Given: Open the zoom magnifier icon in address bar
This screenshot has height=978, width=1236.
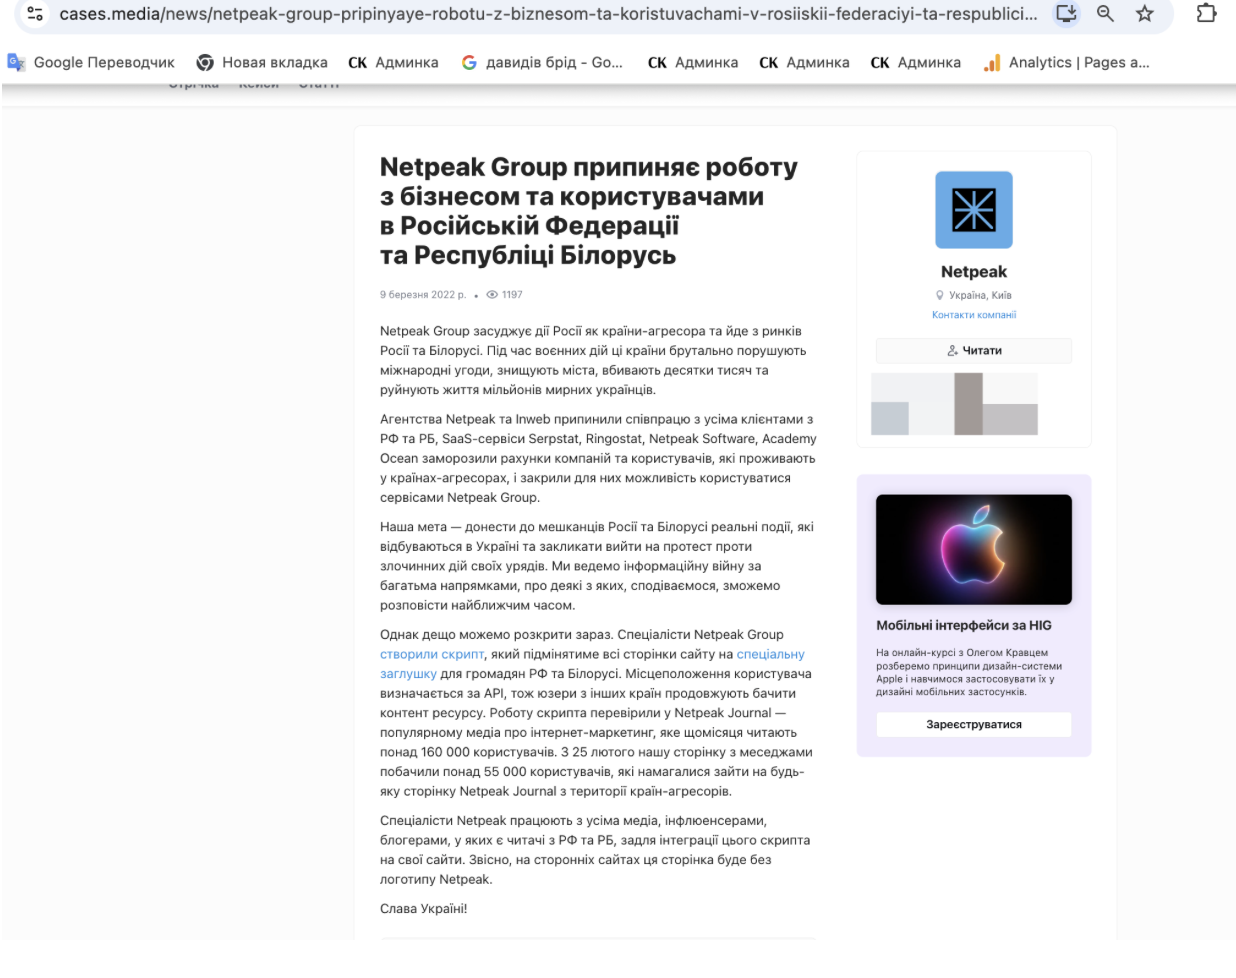Looking at the screenshot, I should (x=1106, y=14).
